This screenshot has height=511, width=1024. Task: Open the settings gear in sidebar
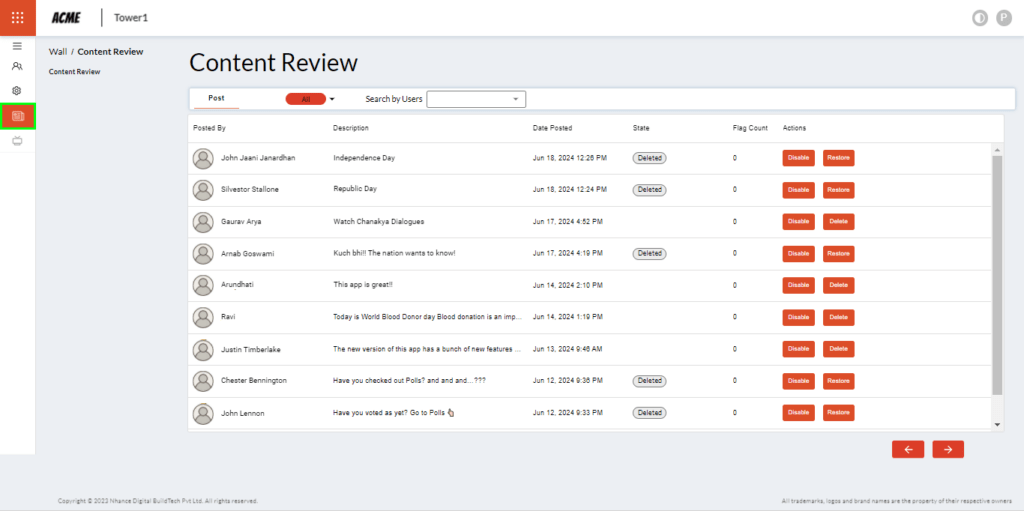coord(17,91)
